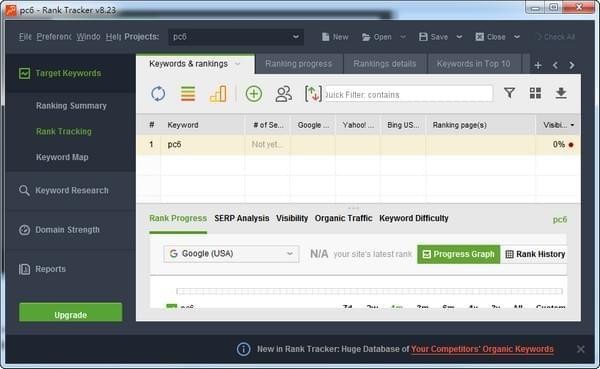Open Google (USA) search engine dropdown

click(x=231, y=253)
